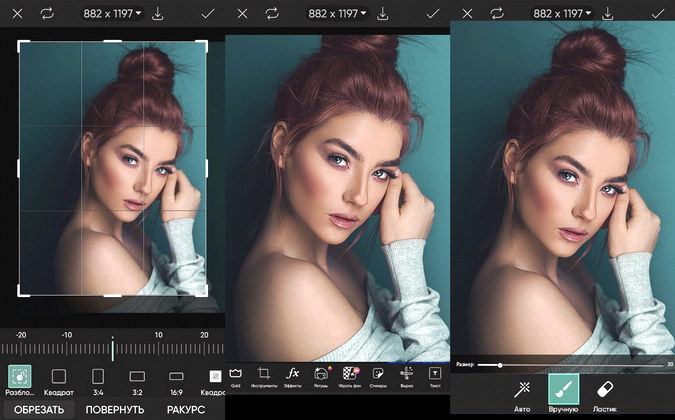The width and height of the screenshot is (675, 420).
Task: Select the Разбло... unlocked crop option
Action: 19,380
